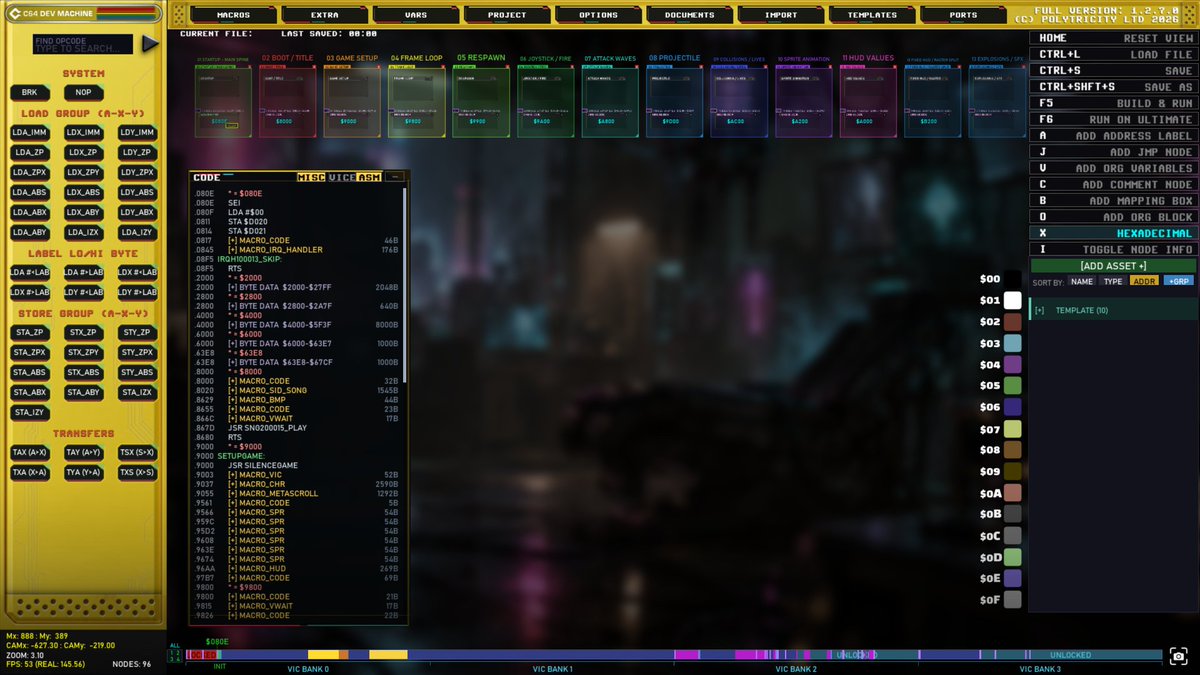Choose the STA_IZY opcode
Screen dimensions: 1200x675
30,412
